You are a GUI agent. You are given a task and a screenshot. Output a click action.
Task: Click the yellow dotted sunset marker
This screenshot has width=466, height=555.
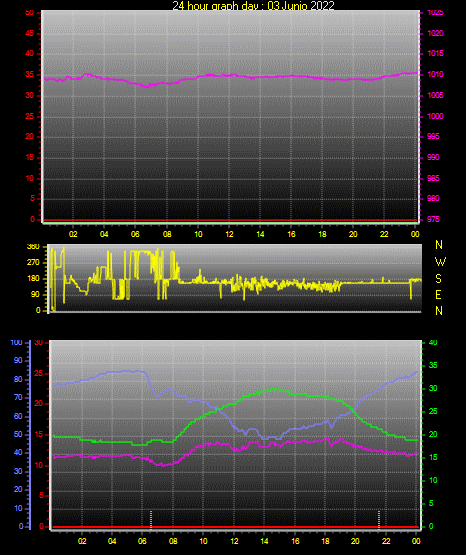[379, 520]
